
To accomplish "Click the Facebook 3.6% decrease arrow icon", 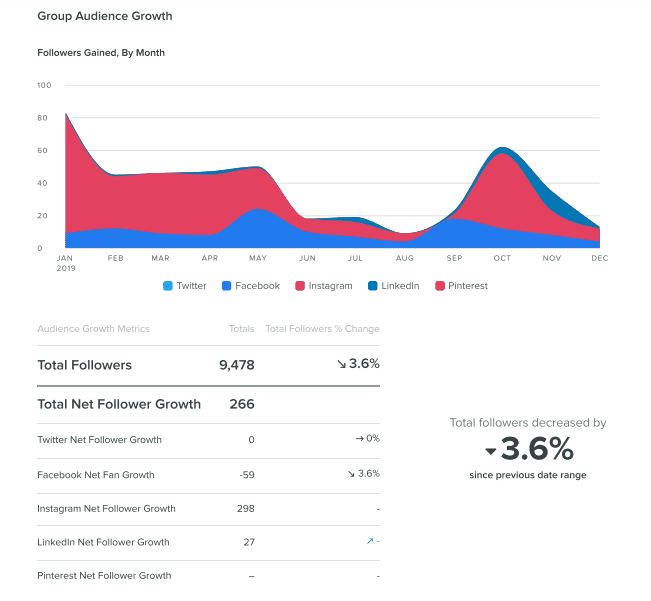I will [x=351, y=473].
